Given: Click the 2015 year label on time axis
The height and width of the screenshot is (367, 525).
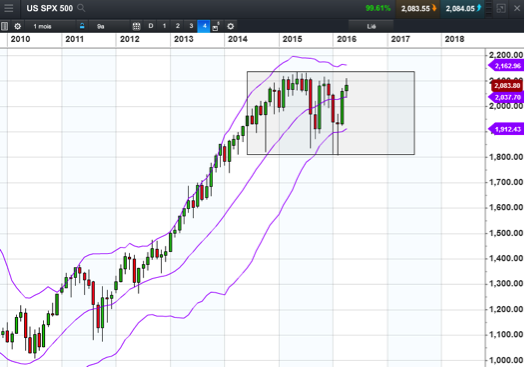Looking at the screenshot, I should pyautogui.click(x=292, y=39).
